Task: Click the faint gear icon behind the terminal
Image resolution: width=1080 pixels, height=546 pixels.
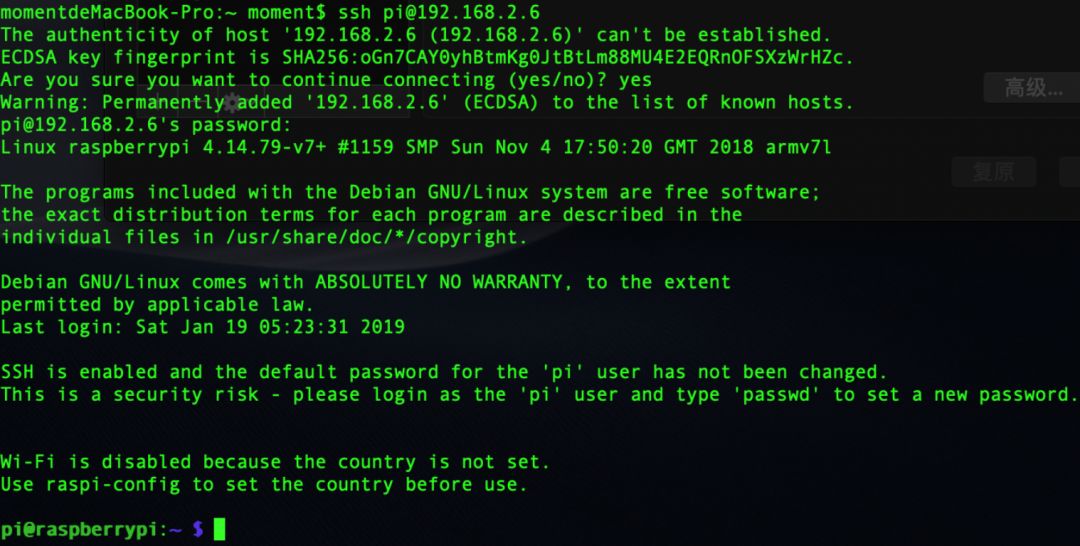Action: [x=231, y=103]
